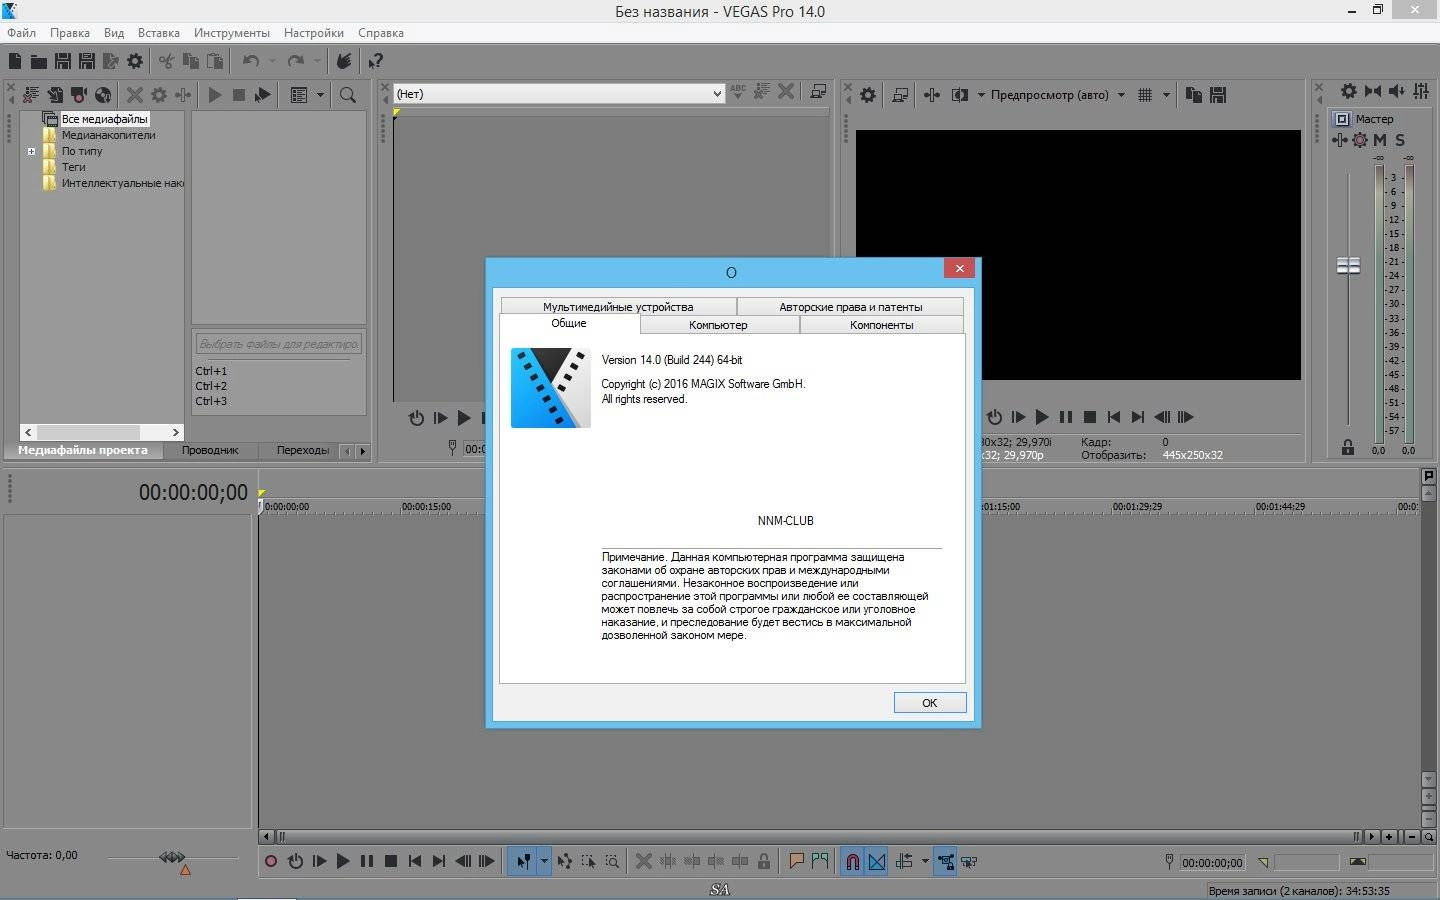Viewport: 1440px width, 900px height.
Task: Click the timeline cursor position field
Action: 1212,863
